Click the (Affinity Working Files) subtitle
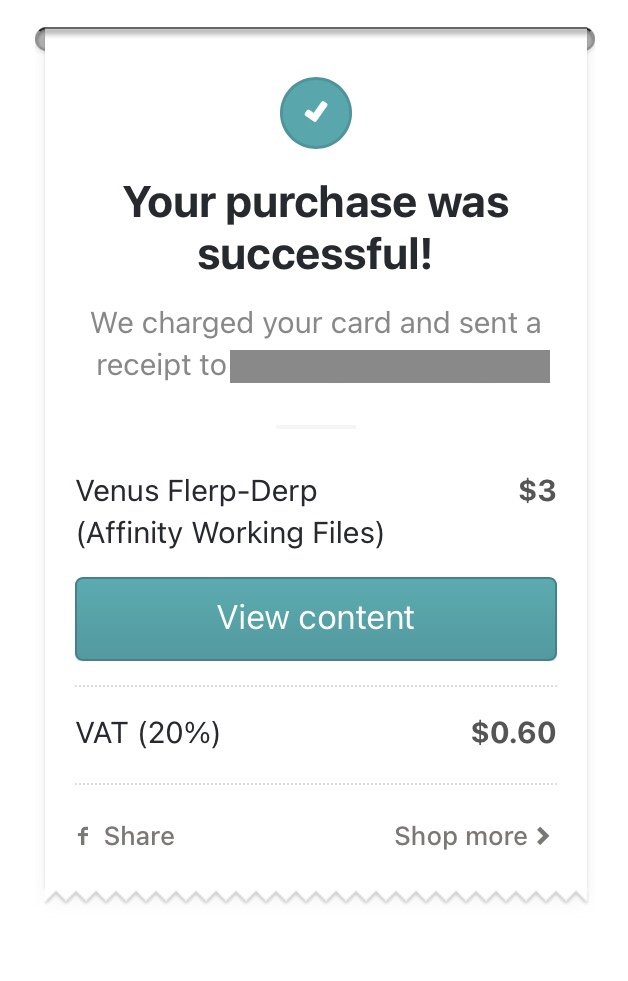This screenshot has width=628, height=981. [x=230, y=533]
